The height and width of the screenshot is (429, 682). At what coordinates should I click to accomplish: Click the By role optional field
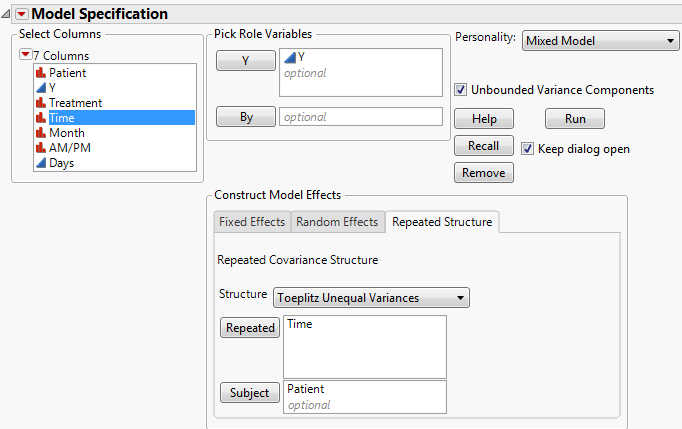pyautogui.click(x=360, y=117)
